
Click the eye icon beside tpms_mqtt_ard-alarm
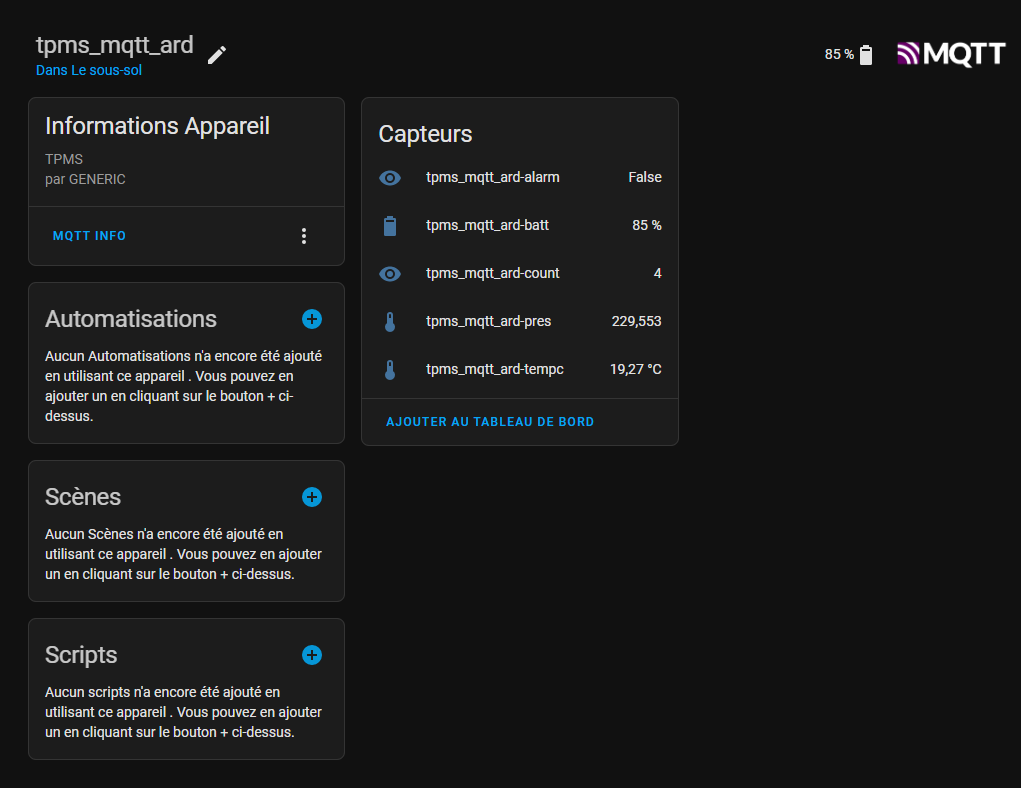pos(390,178)
